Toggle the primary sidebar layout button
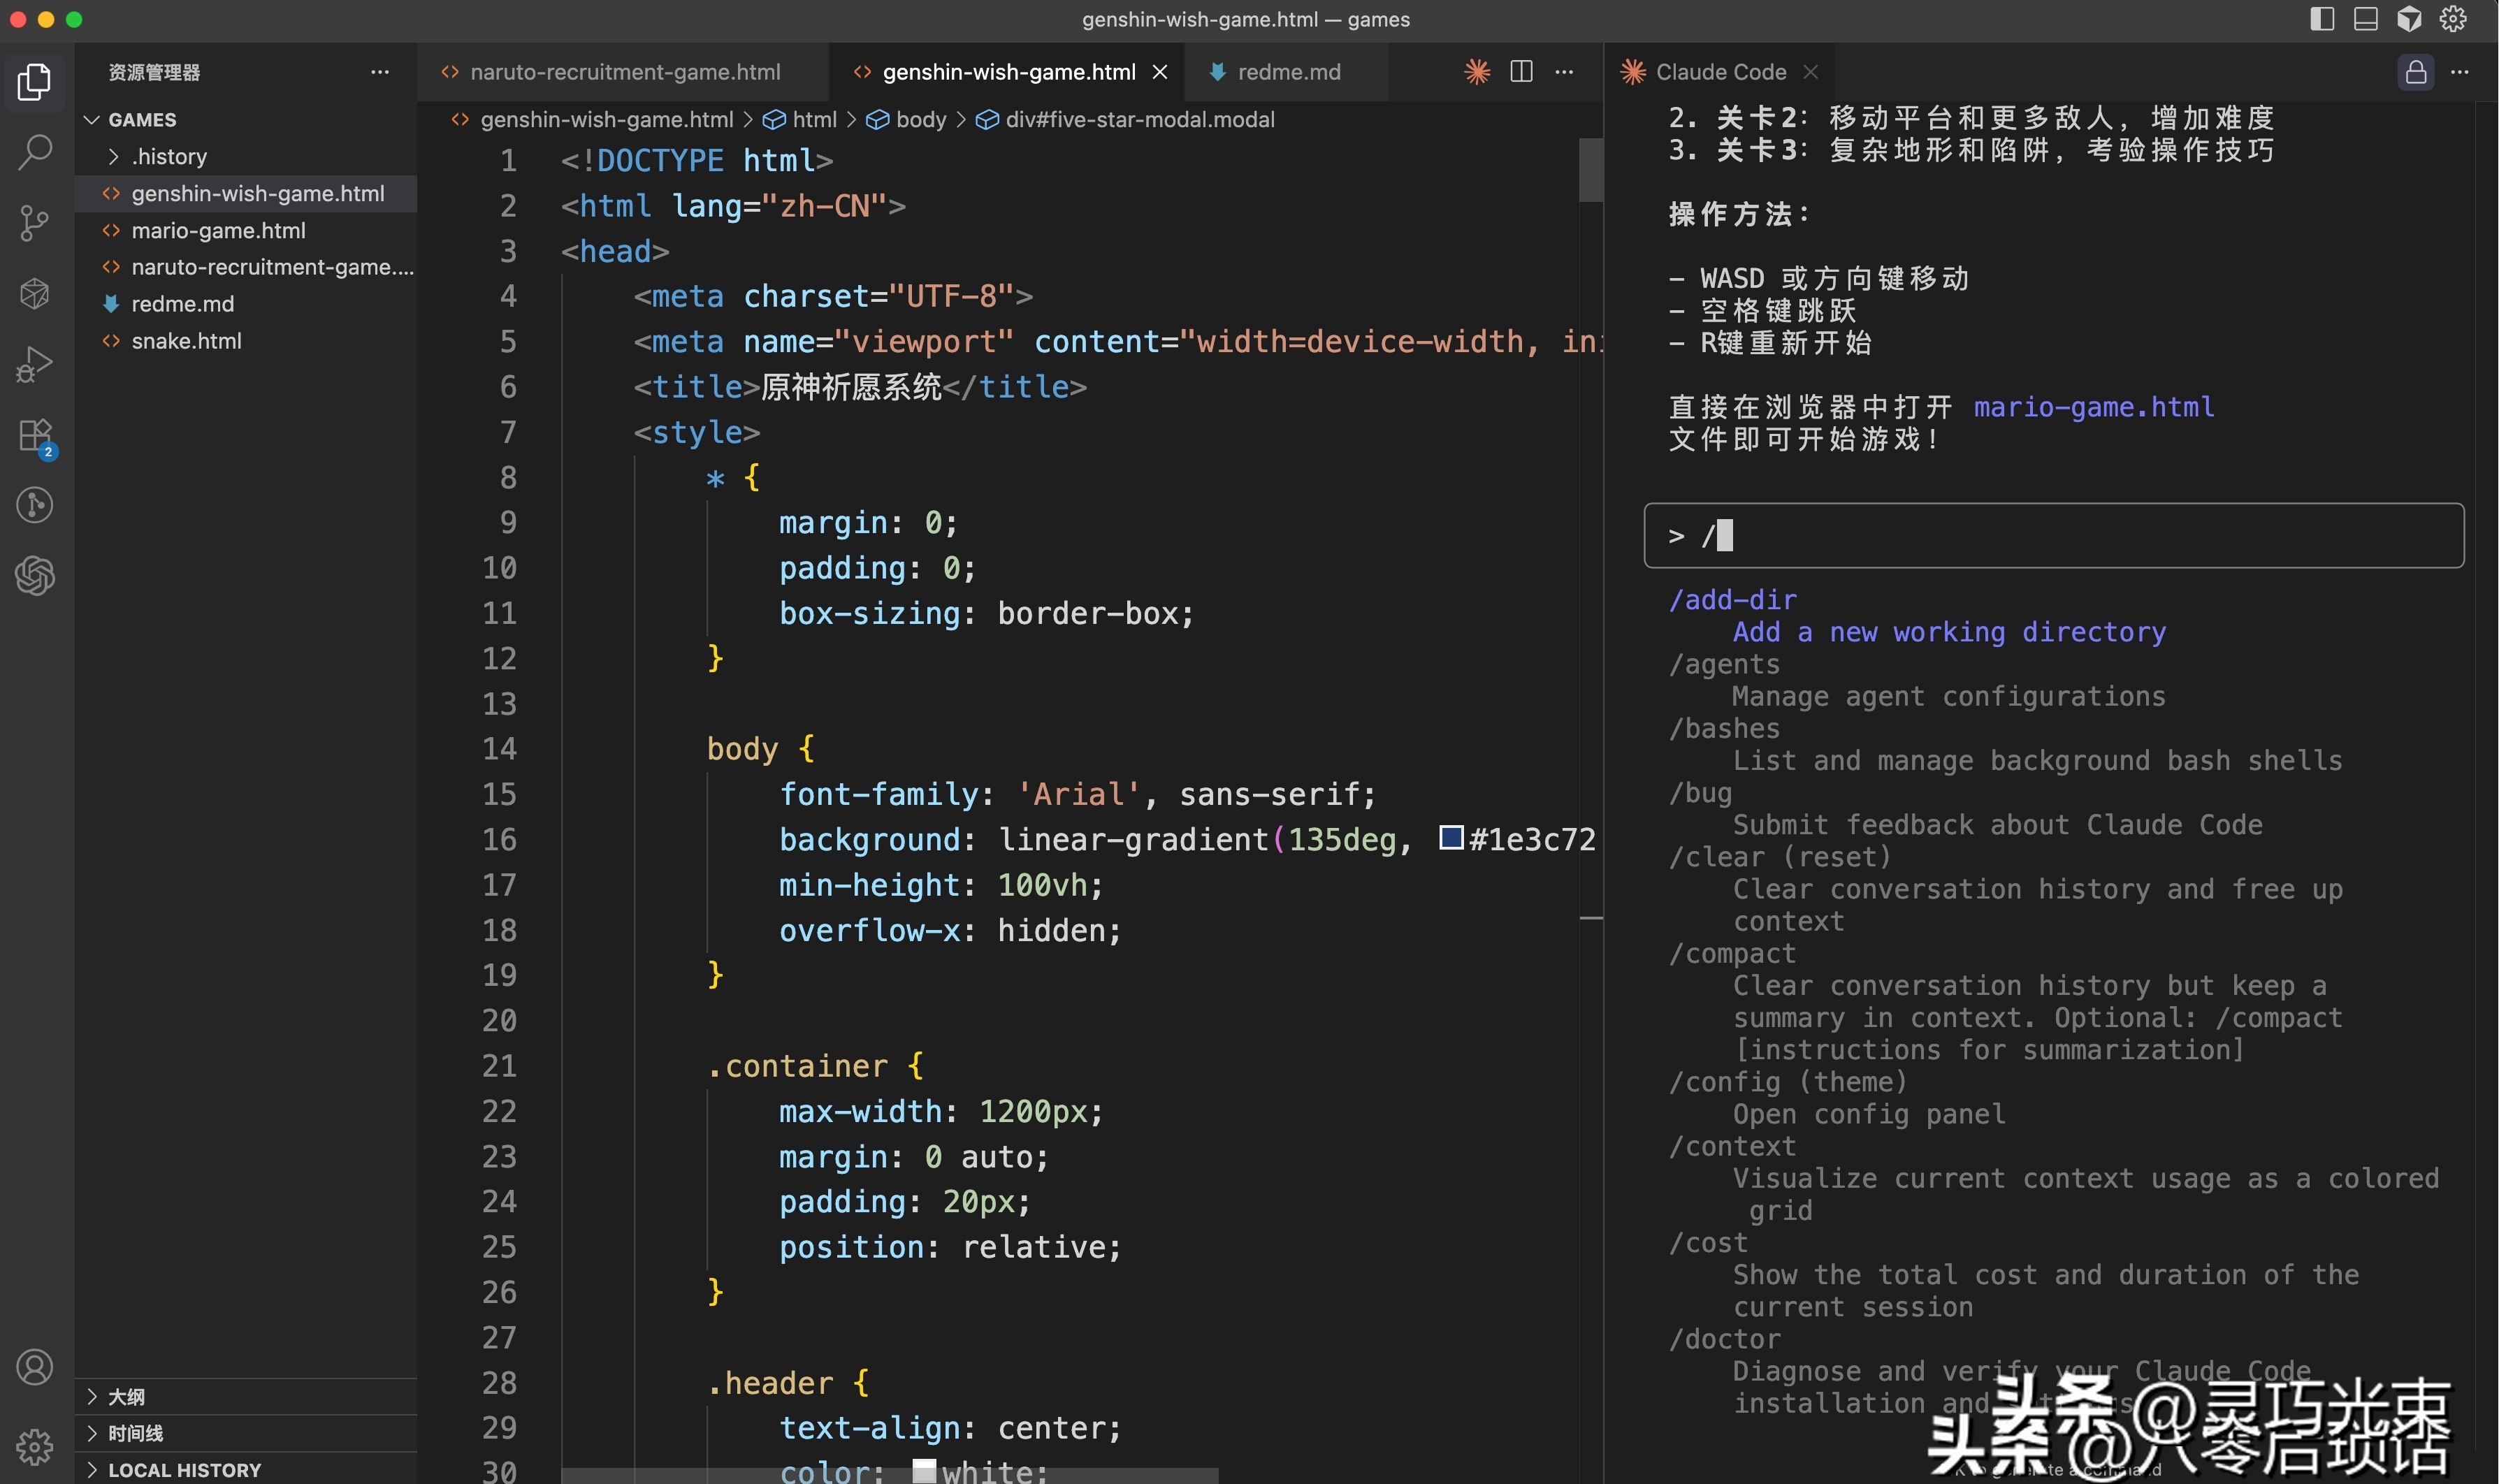This screenshot has height=1484, width=2499. pyautogui.click(x=2322, y=19)
